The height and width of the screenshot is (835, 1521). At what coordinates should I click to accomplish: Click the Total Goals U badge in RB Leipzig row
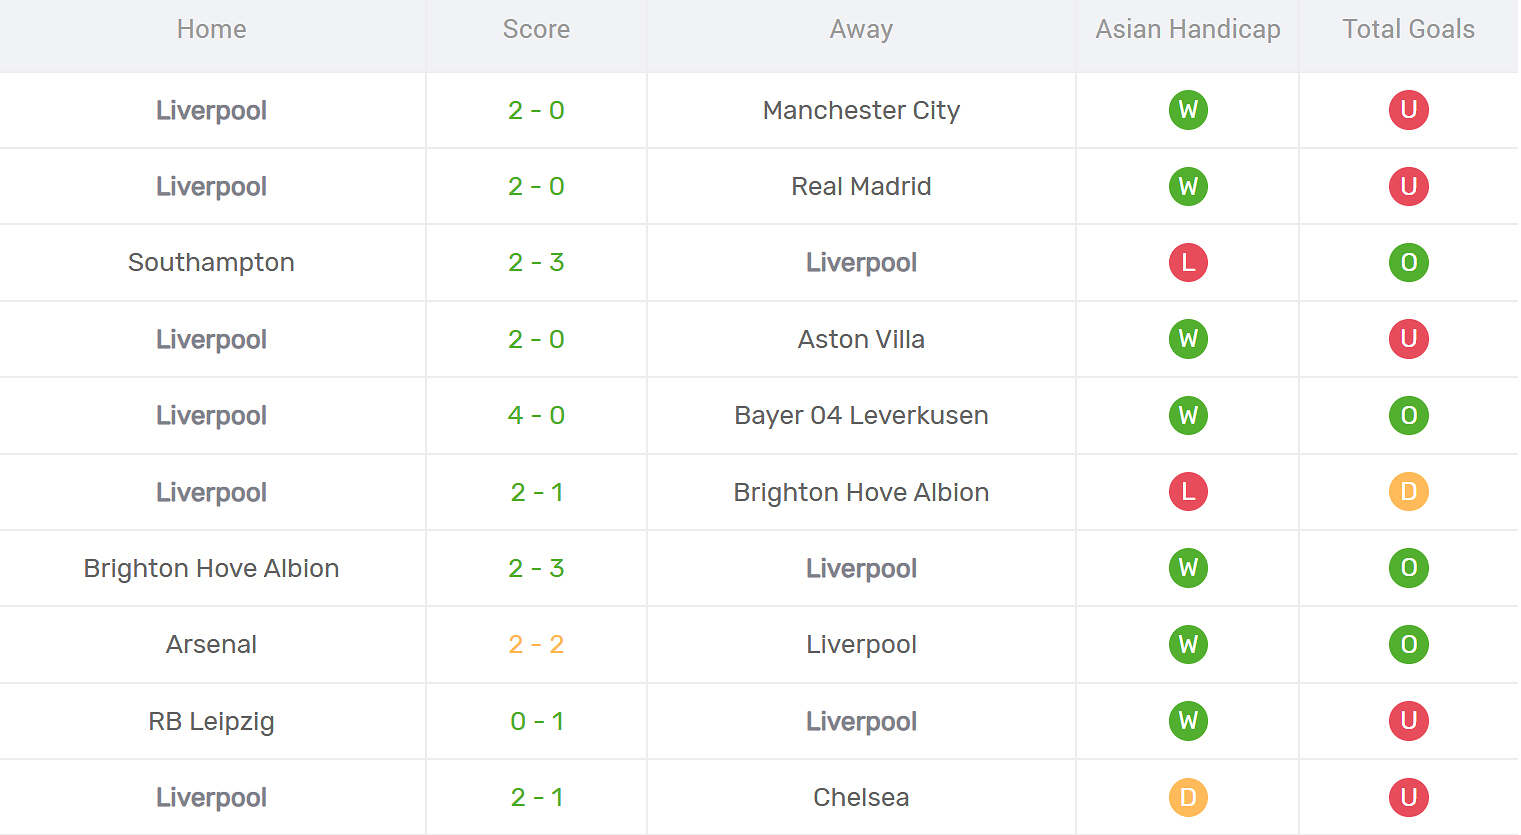[x=1408, y=721]
